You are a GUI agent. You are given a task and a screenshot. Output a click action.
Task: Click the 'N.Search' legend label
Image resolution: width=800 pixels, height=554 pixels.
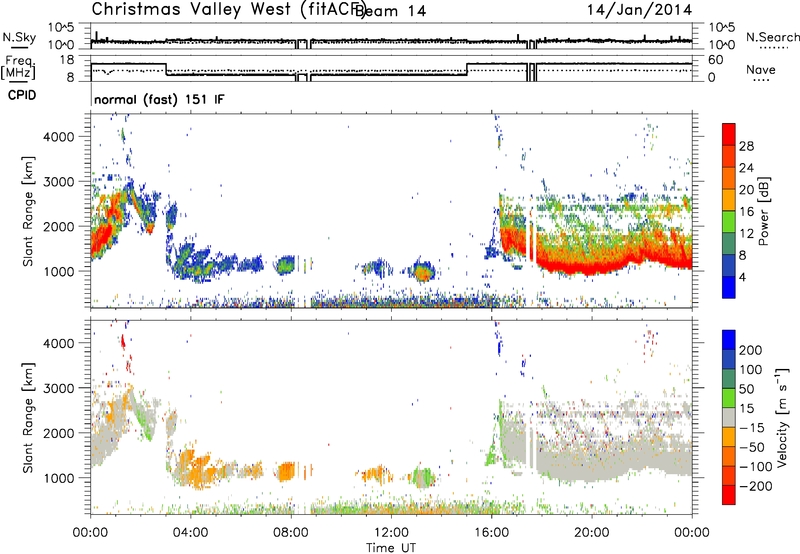(772, 37)
